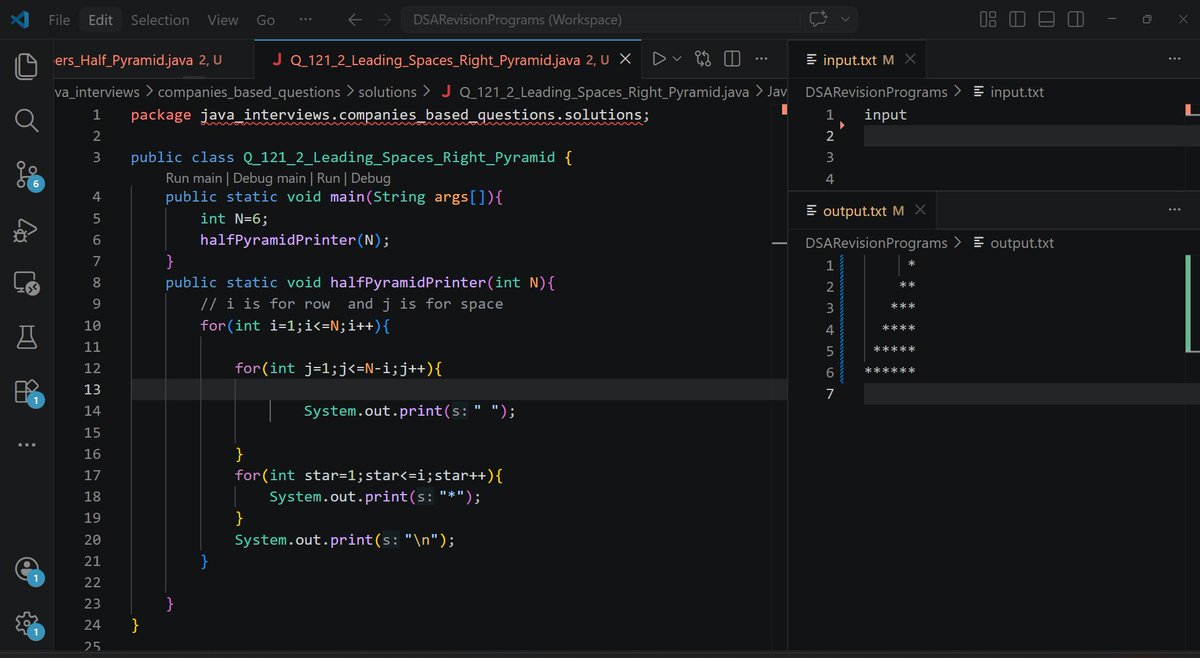Open the chat dropdown chevron in title bar
The height and width of the screenshot is (658, 1200).
846,19
